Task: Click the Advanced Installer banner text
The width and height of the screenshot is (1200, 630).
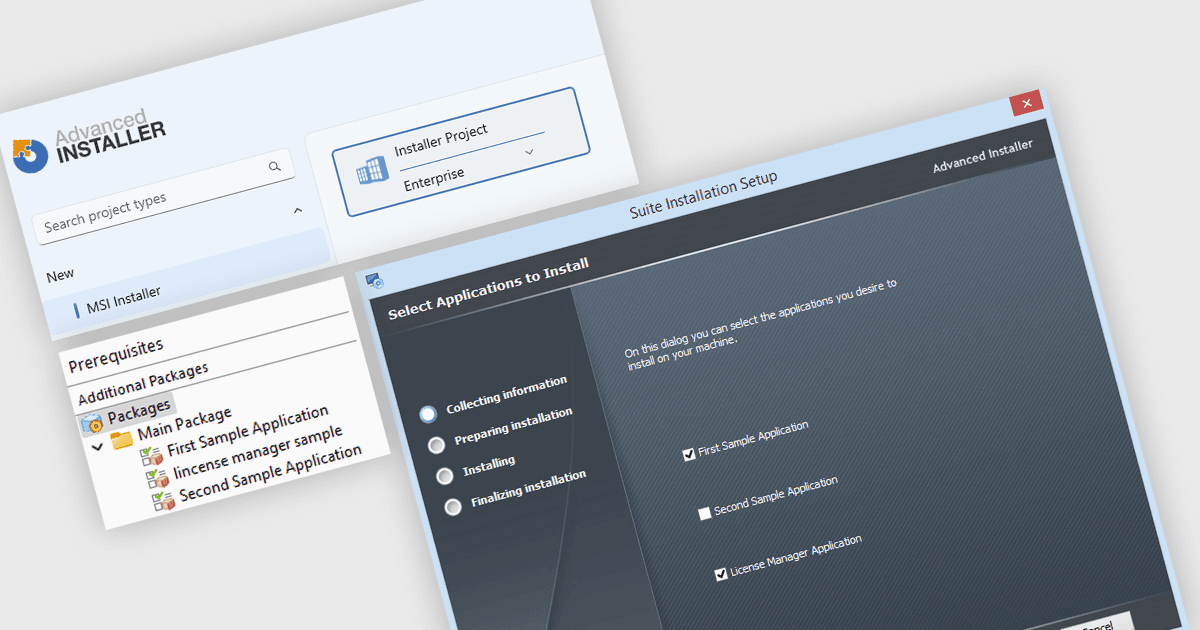Action: 983,156
